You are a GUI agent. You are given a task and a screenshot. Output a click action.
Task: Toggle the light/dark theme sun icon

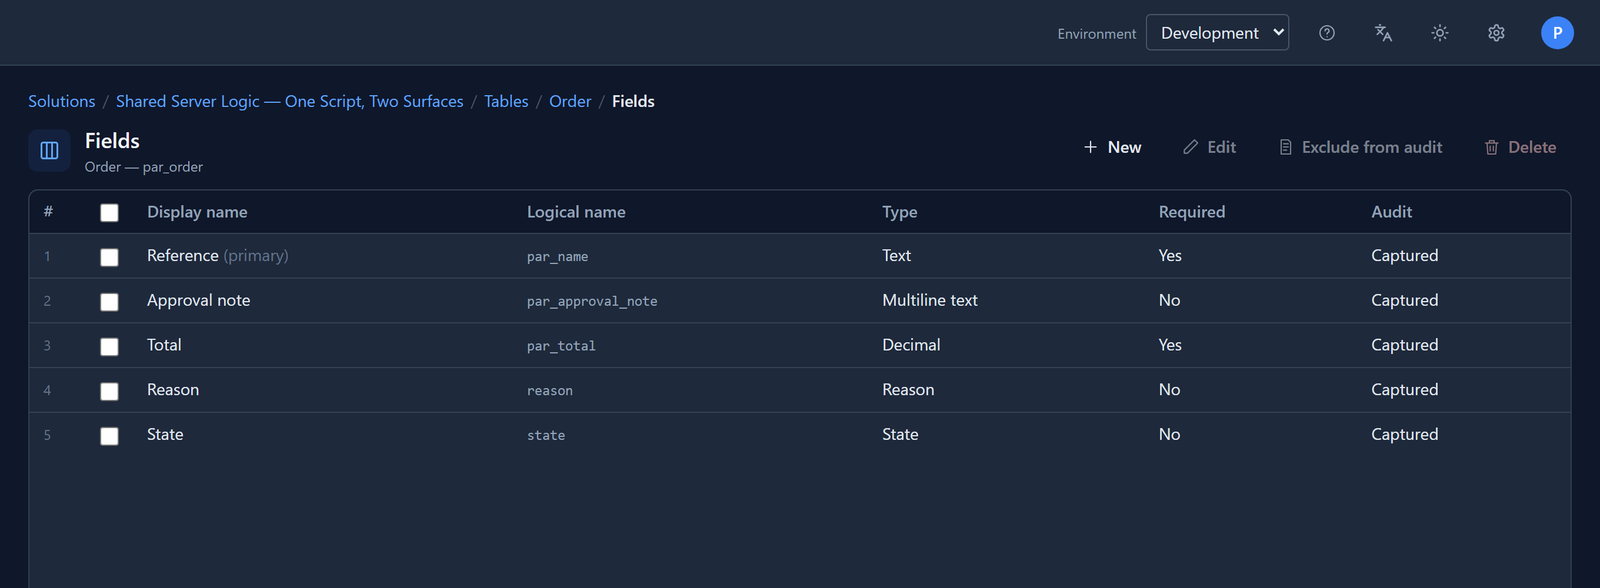(x=1440, y=33)
